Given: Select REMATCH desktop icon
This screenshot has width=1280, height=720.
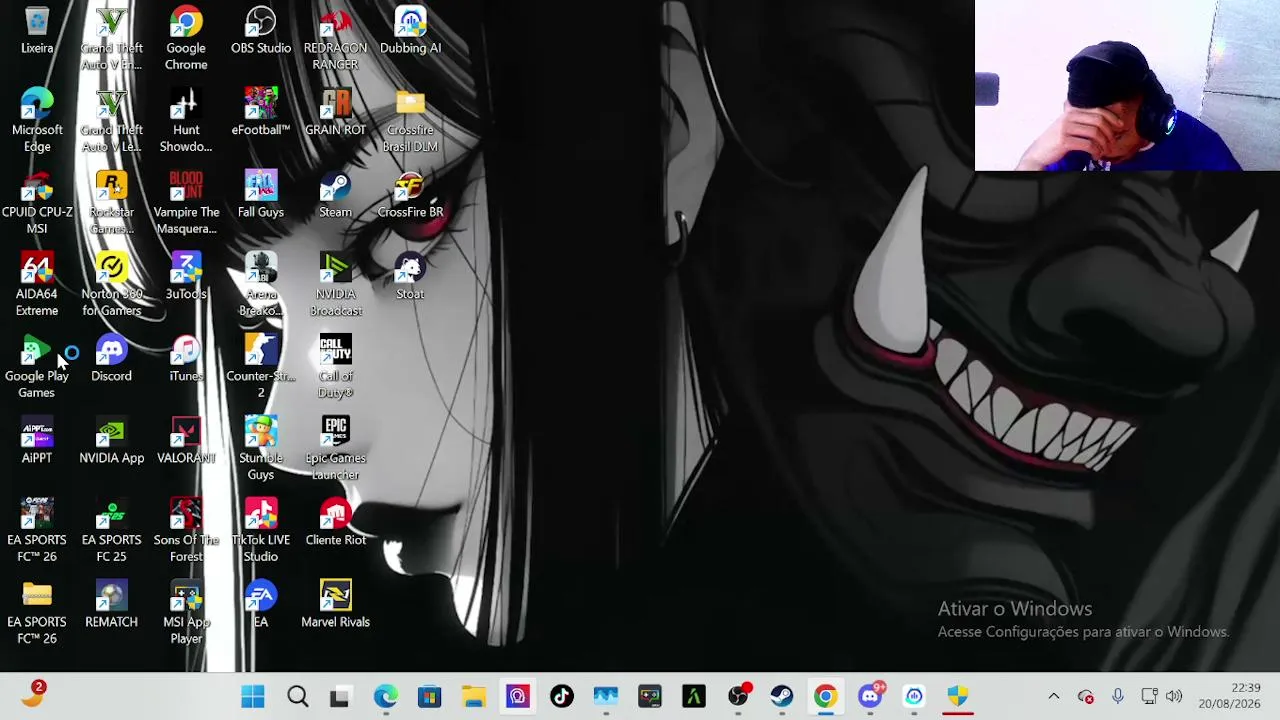Looking at the screenshot, I should pos(111,605).
